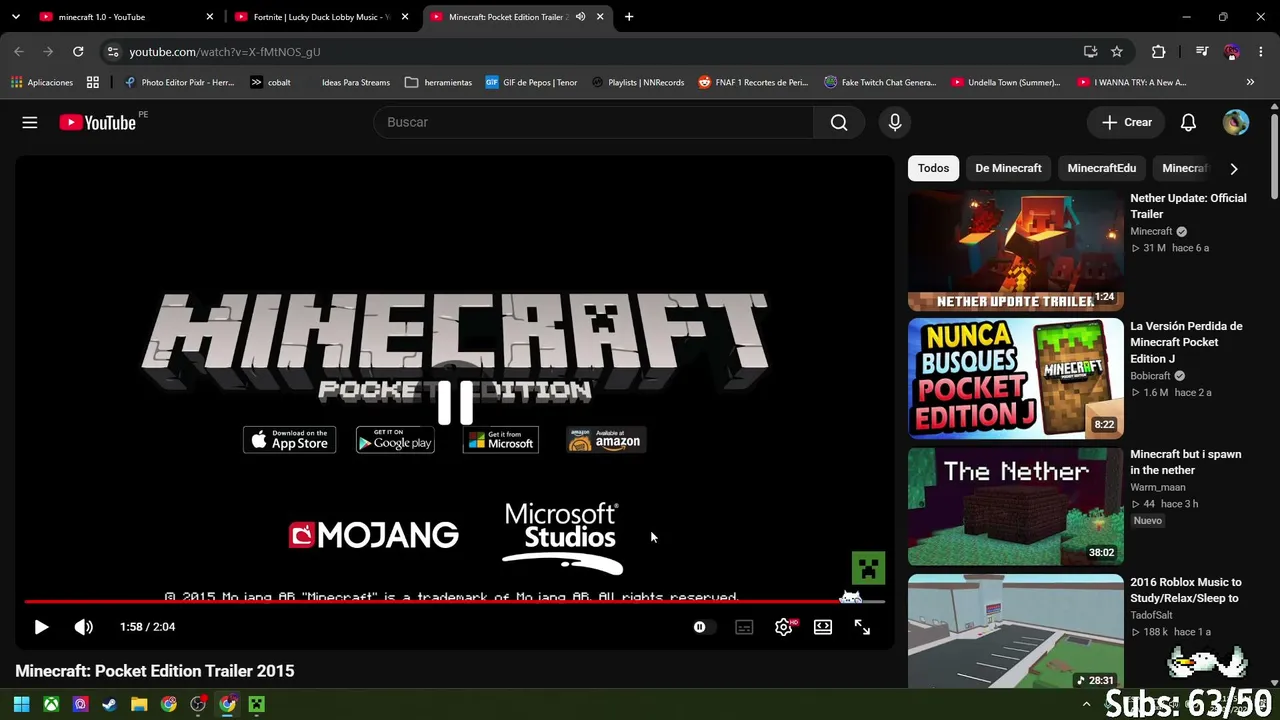Select the Todos filter chip

coord(933,168)
